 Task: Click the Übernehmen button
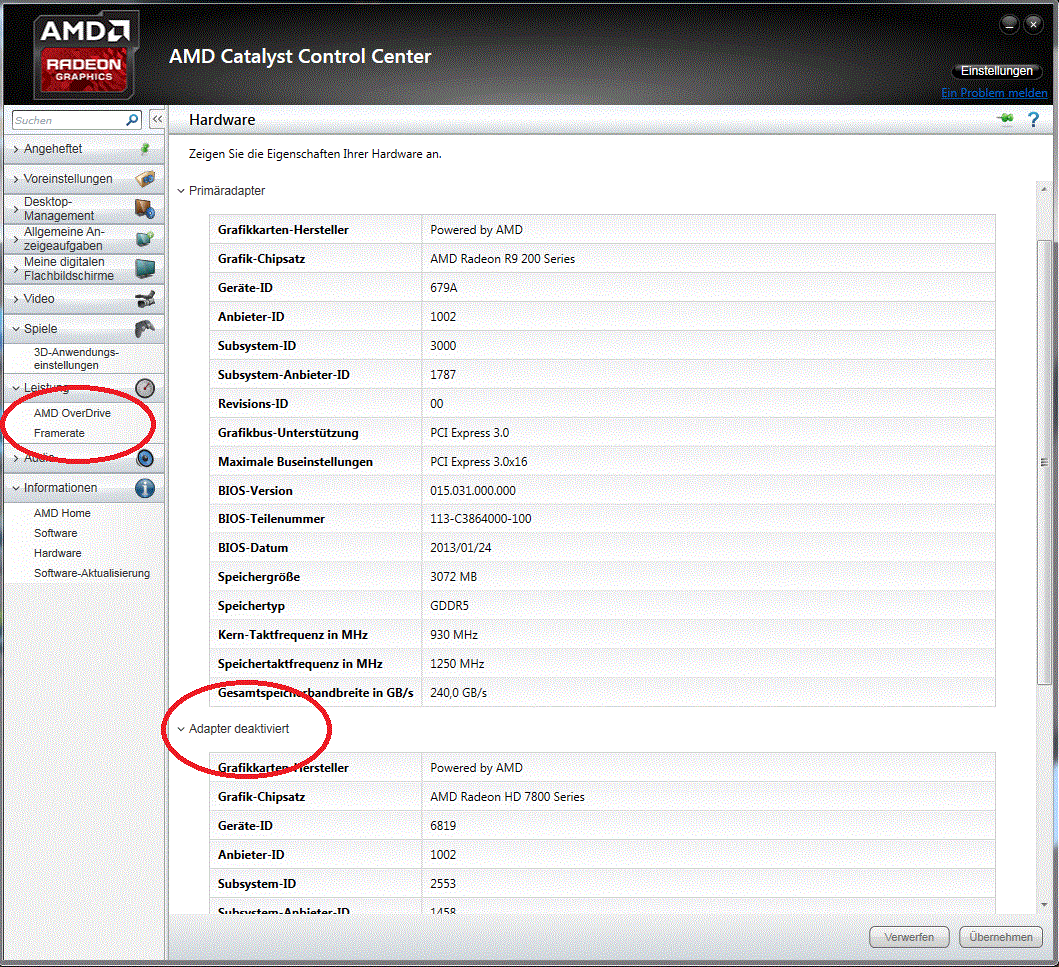pyautogui.click(x=1001, y=937)
